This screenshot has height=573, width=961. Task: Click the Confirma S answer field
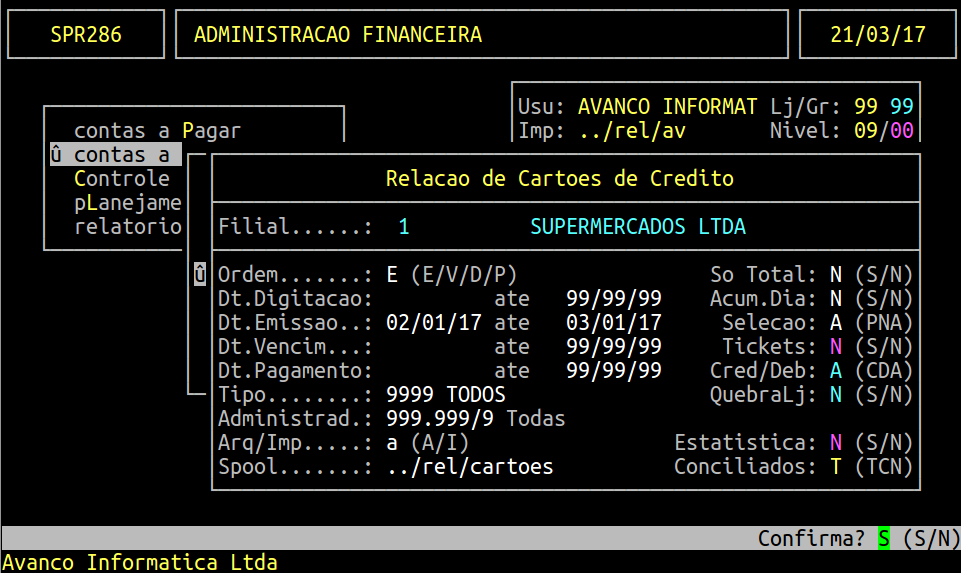coord(883,538)
